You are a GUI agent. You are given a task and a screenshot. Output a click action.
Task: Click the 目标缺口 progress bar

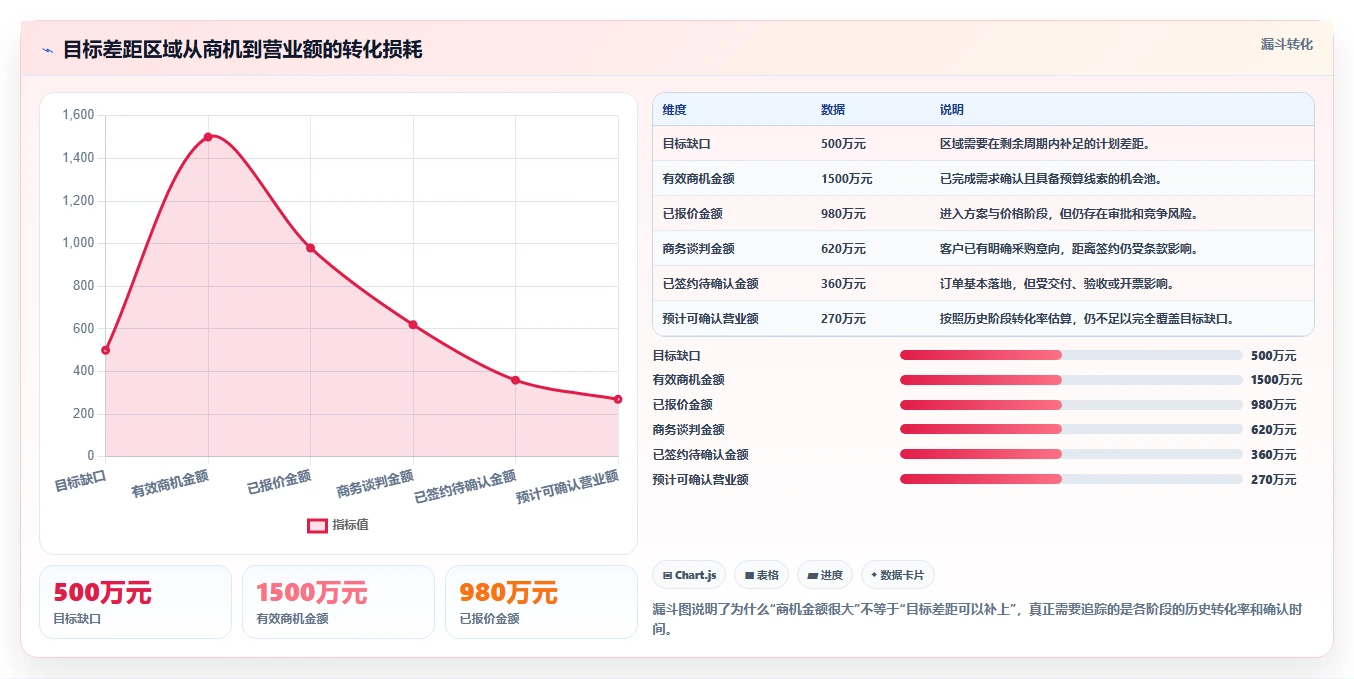(1071, 355)
